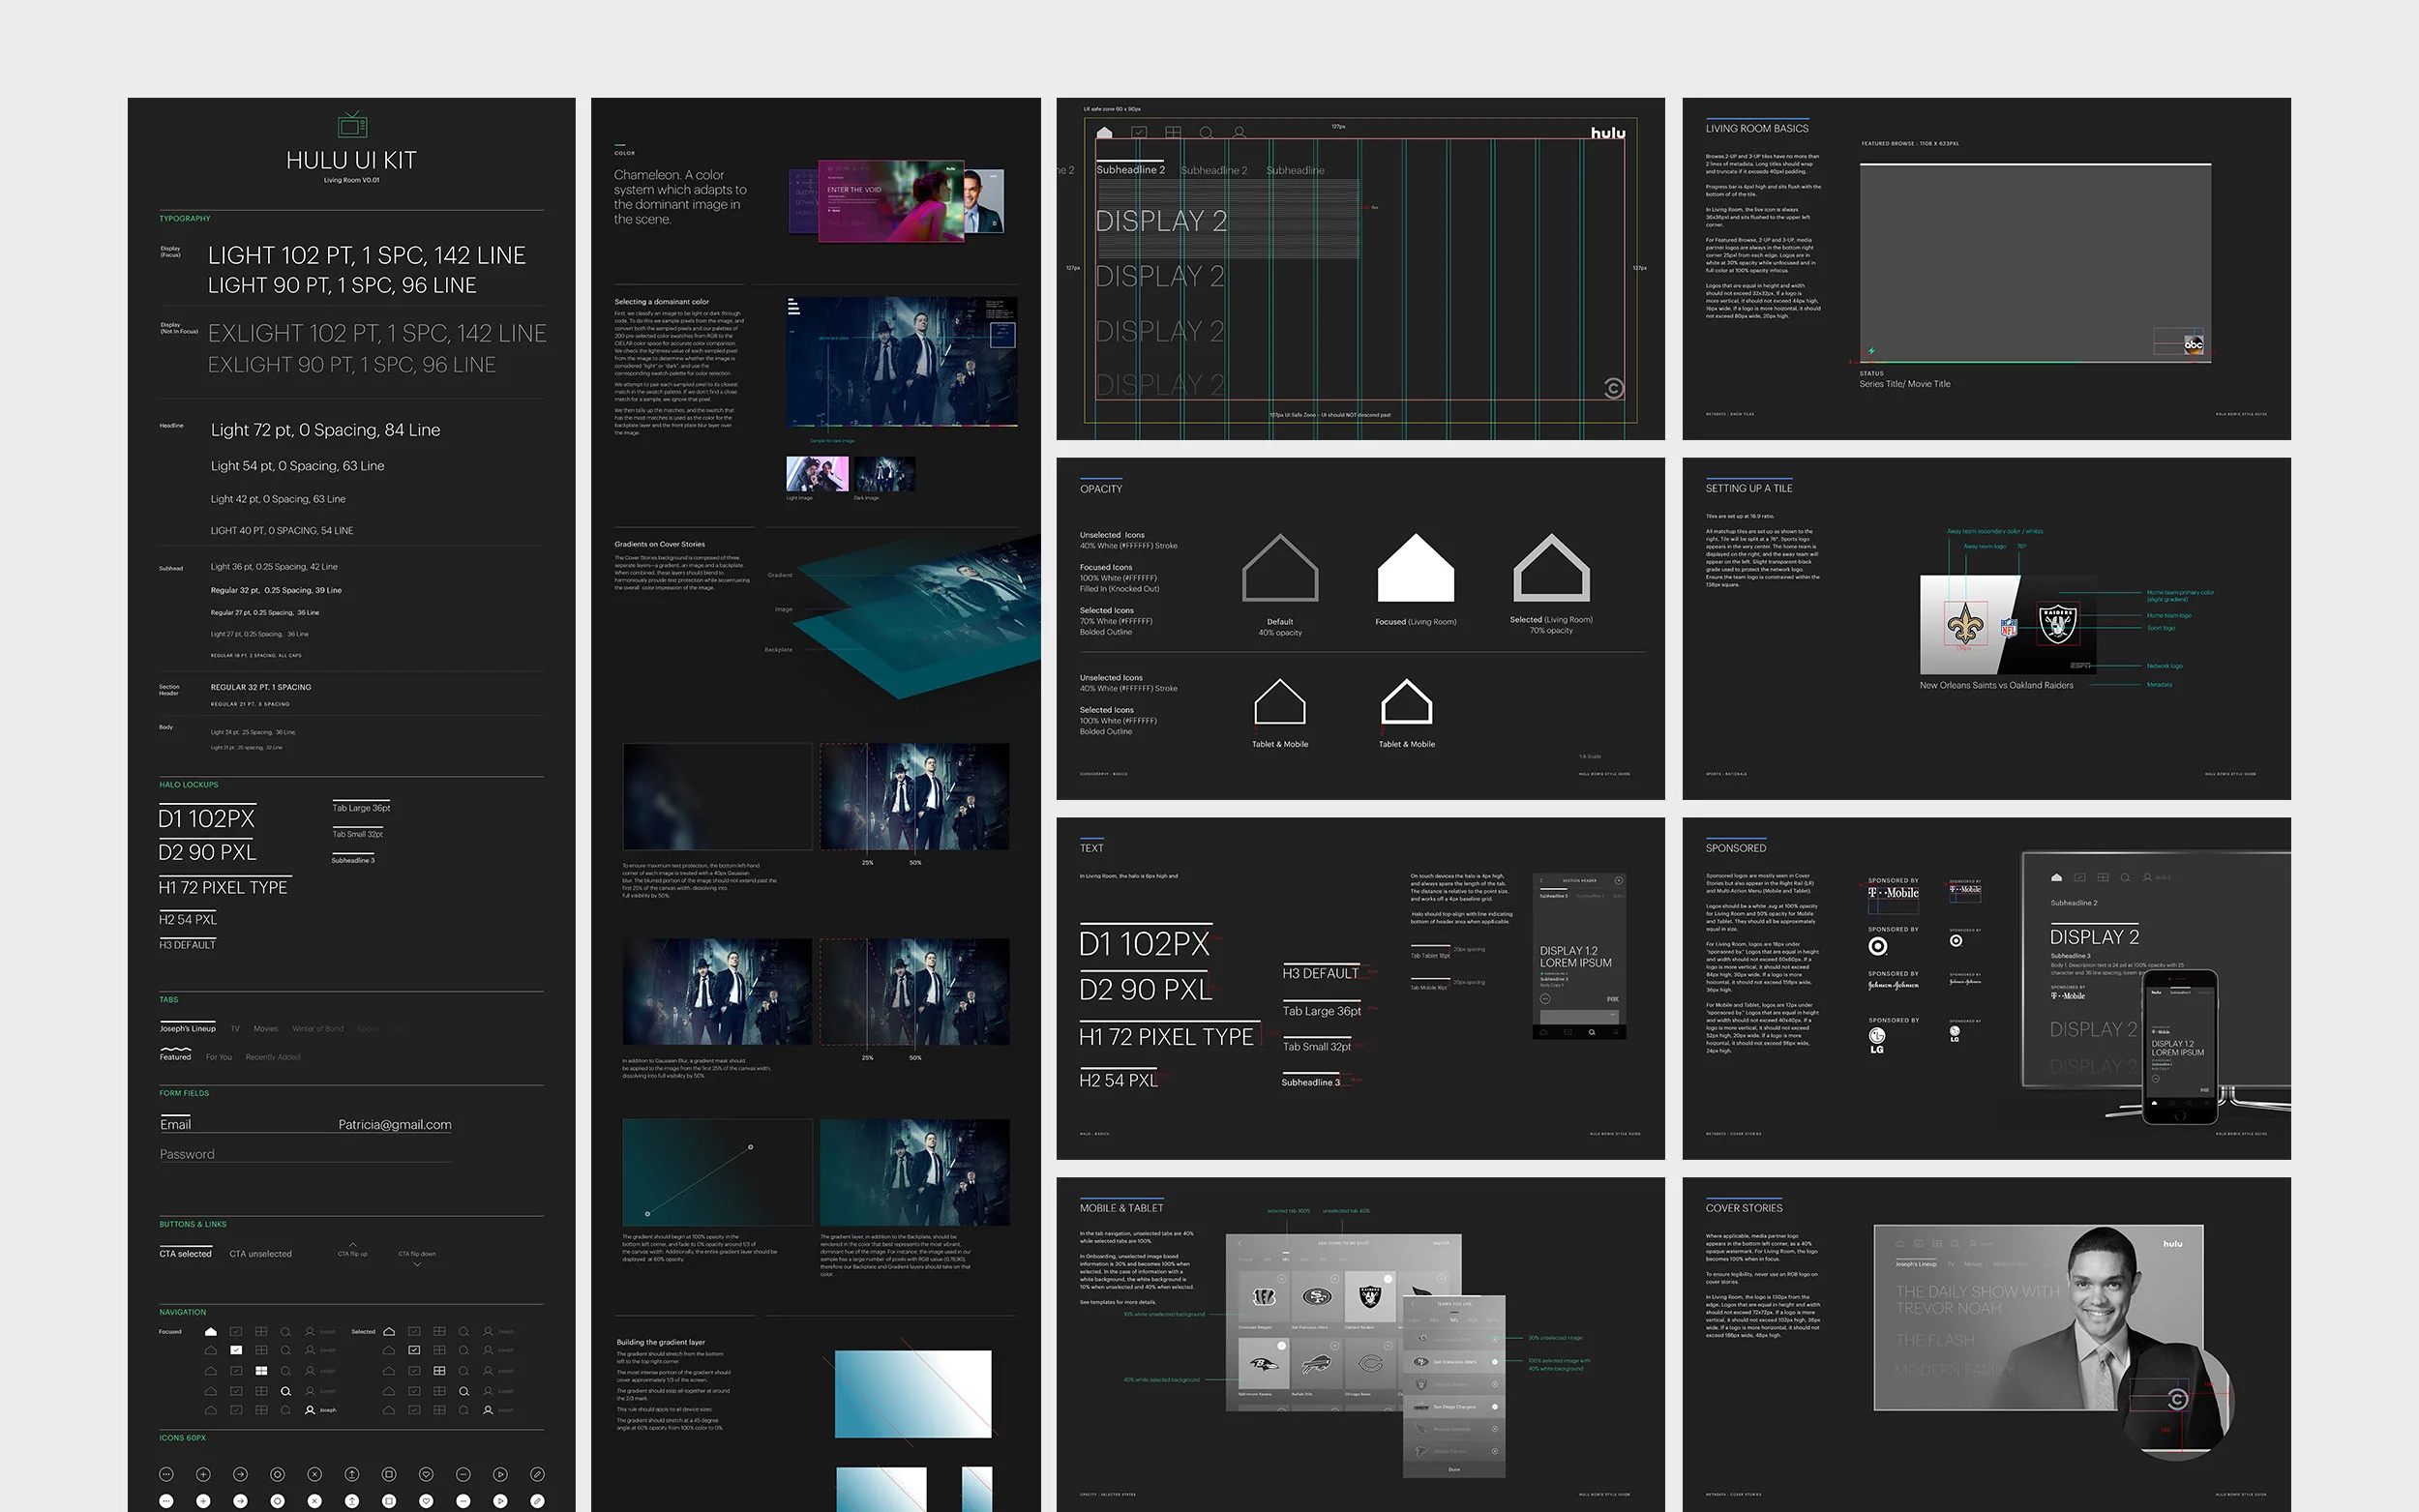
Task: Click the dark teal gradient panel with diagonal line
Action: (x=717, y=1172)
